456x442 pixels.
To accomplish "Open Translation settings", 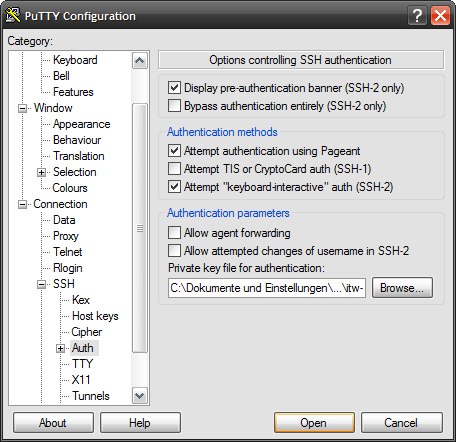I will tap(79, 156).
